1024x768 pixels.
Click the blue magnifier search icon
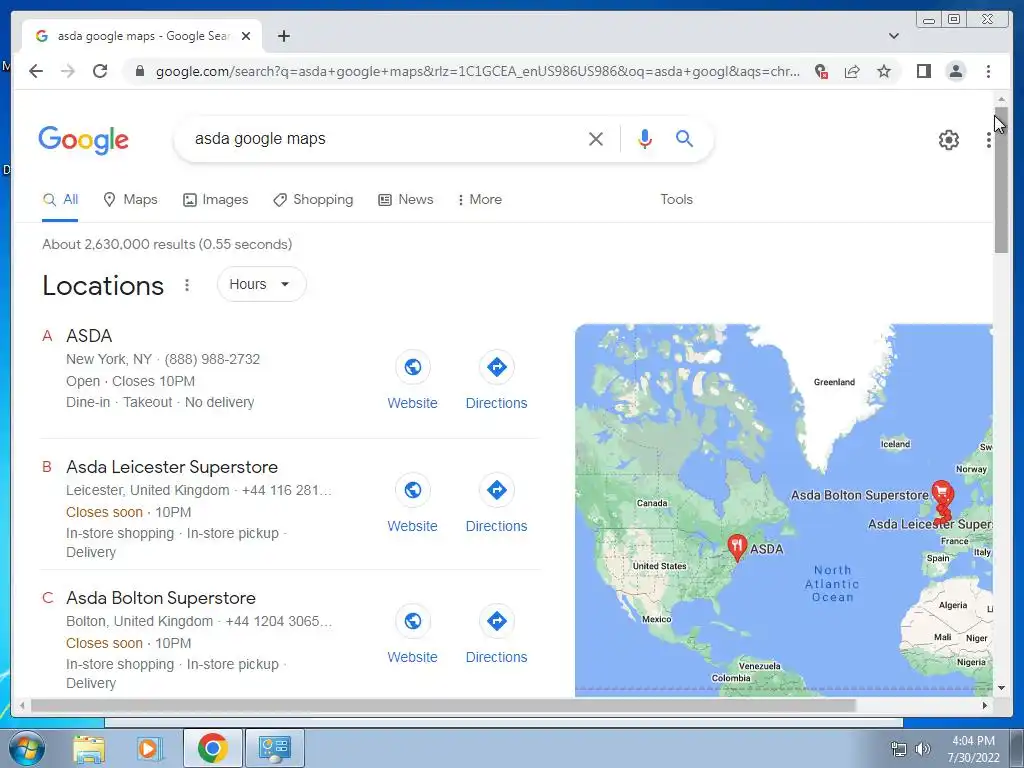[x=684, y=138]
